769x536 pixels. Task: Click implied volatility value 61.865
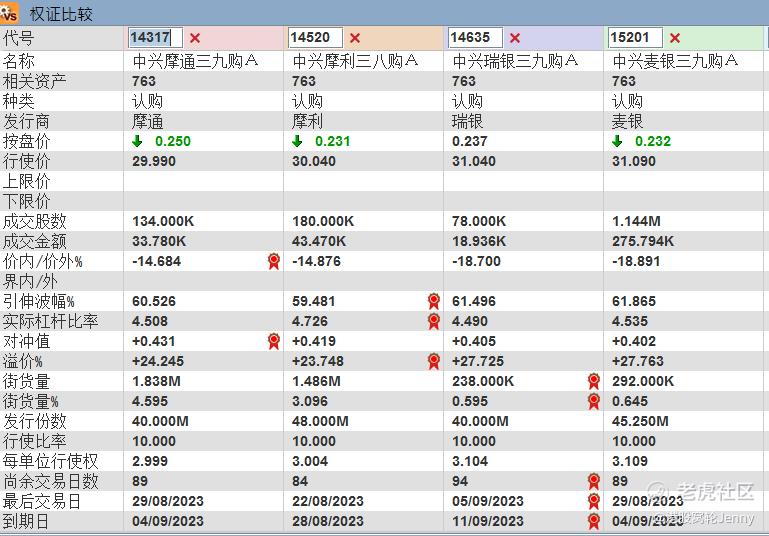pos(634,301)
